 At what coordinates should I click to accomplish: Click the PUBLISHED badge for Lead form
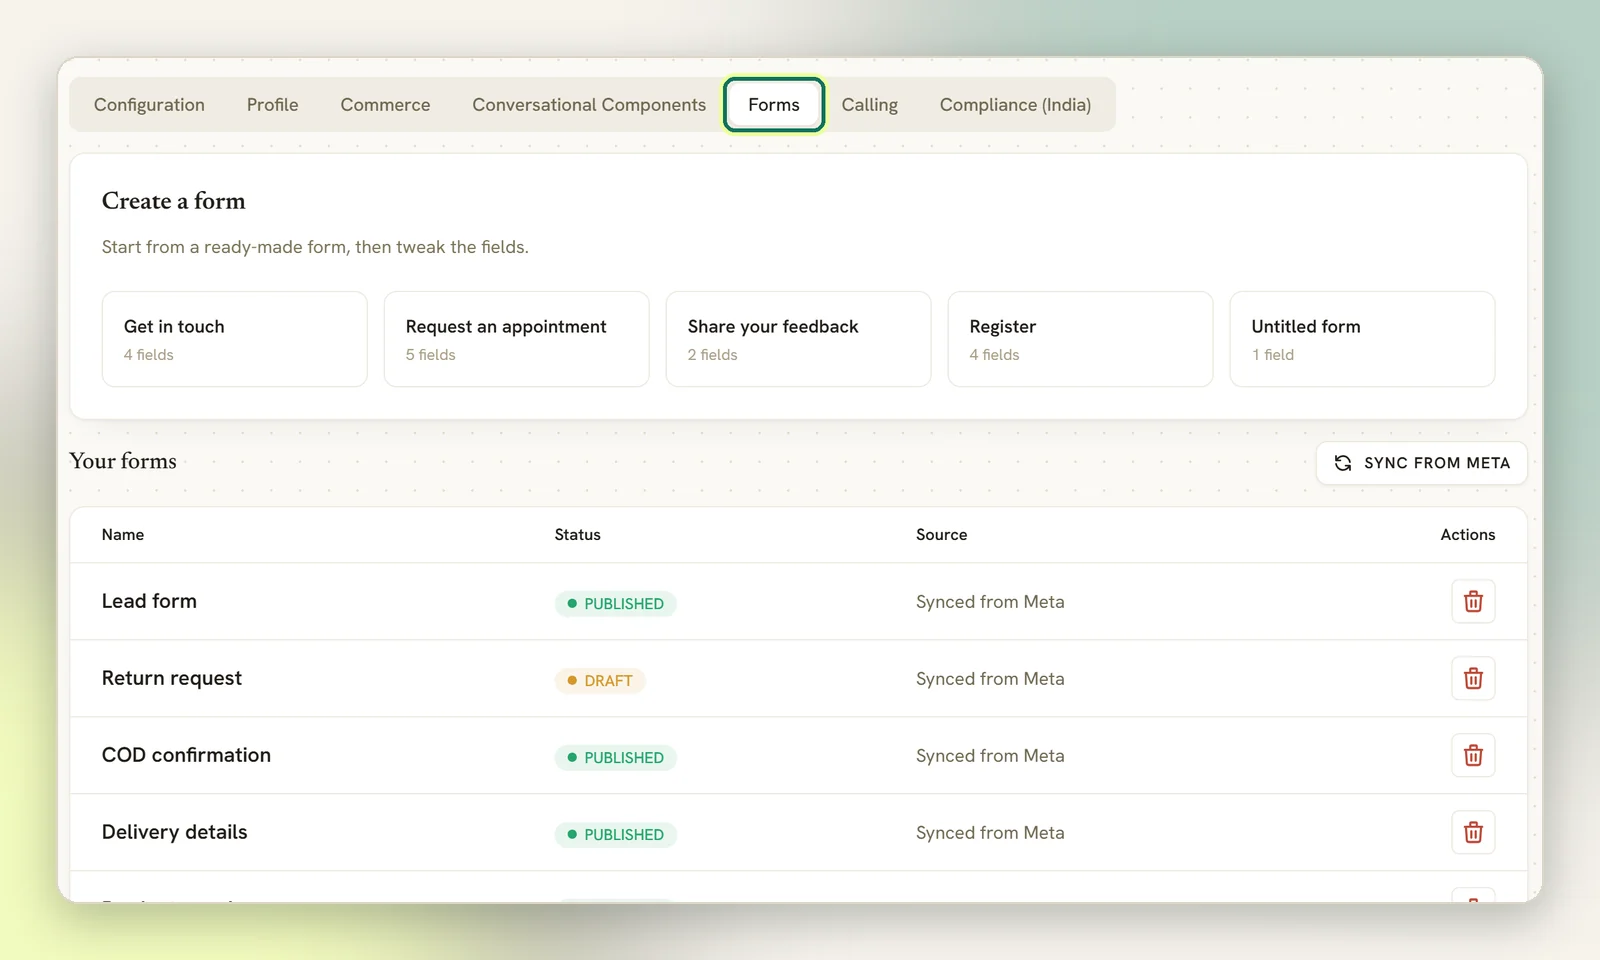(615, 603)
